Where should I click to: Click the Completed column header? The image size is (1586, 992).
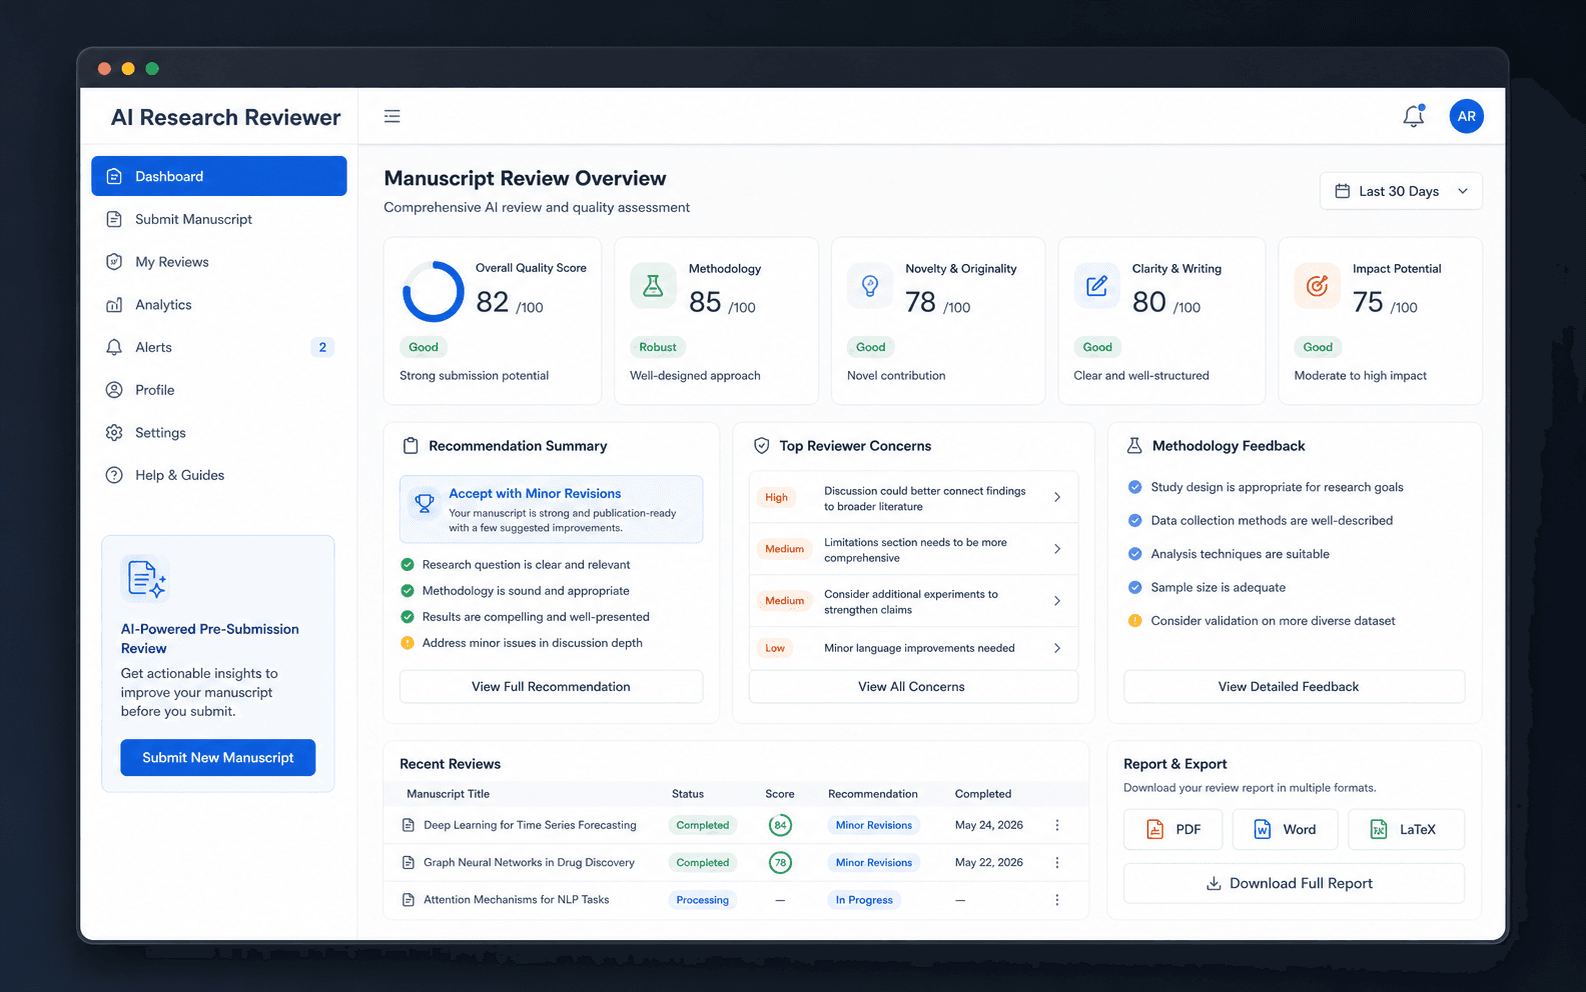(x=983, y=794)
